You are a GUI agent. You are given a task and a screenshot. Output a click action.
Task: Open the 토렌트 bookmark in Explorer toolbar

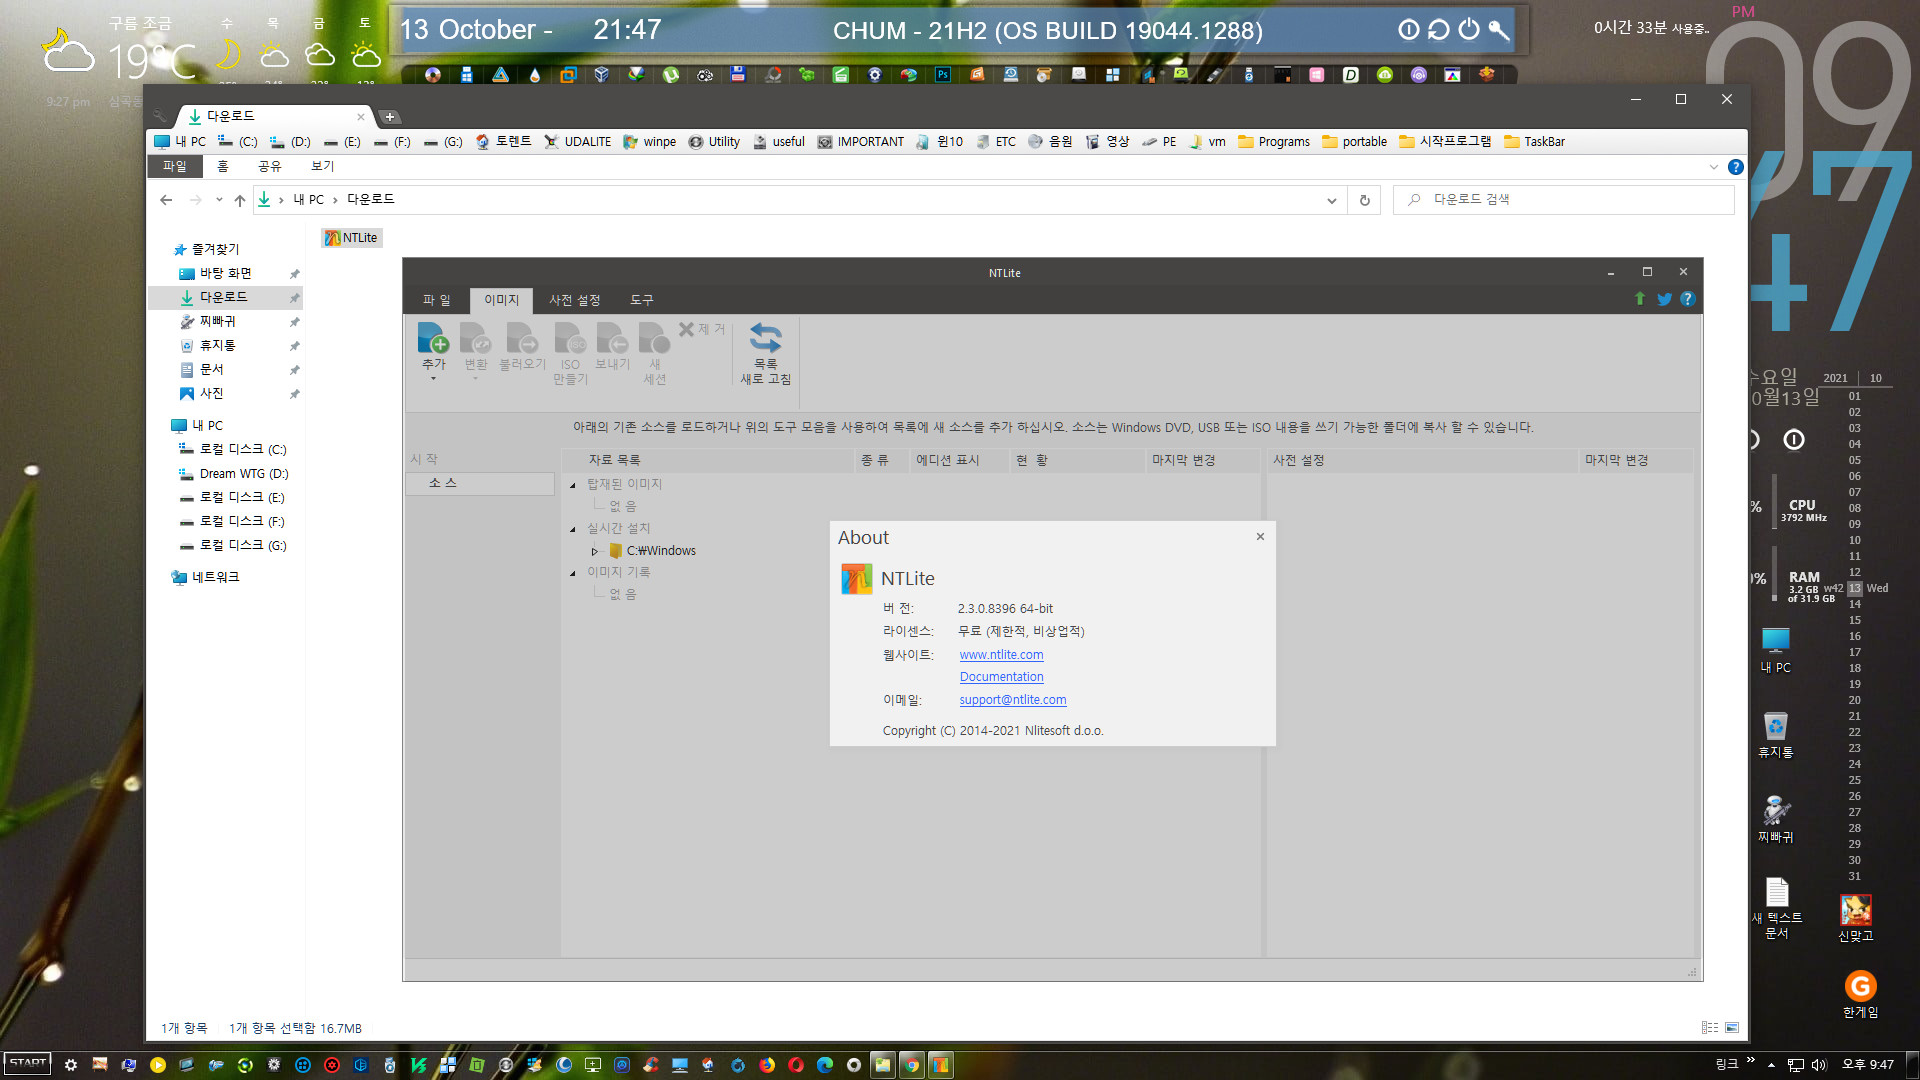tap(503, 142)
